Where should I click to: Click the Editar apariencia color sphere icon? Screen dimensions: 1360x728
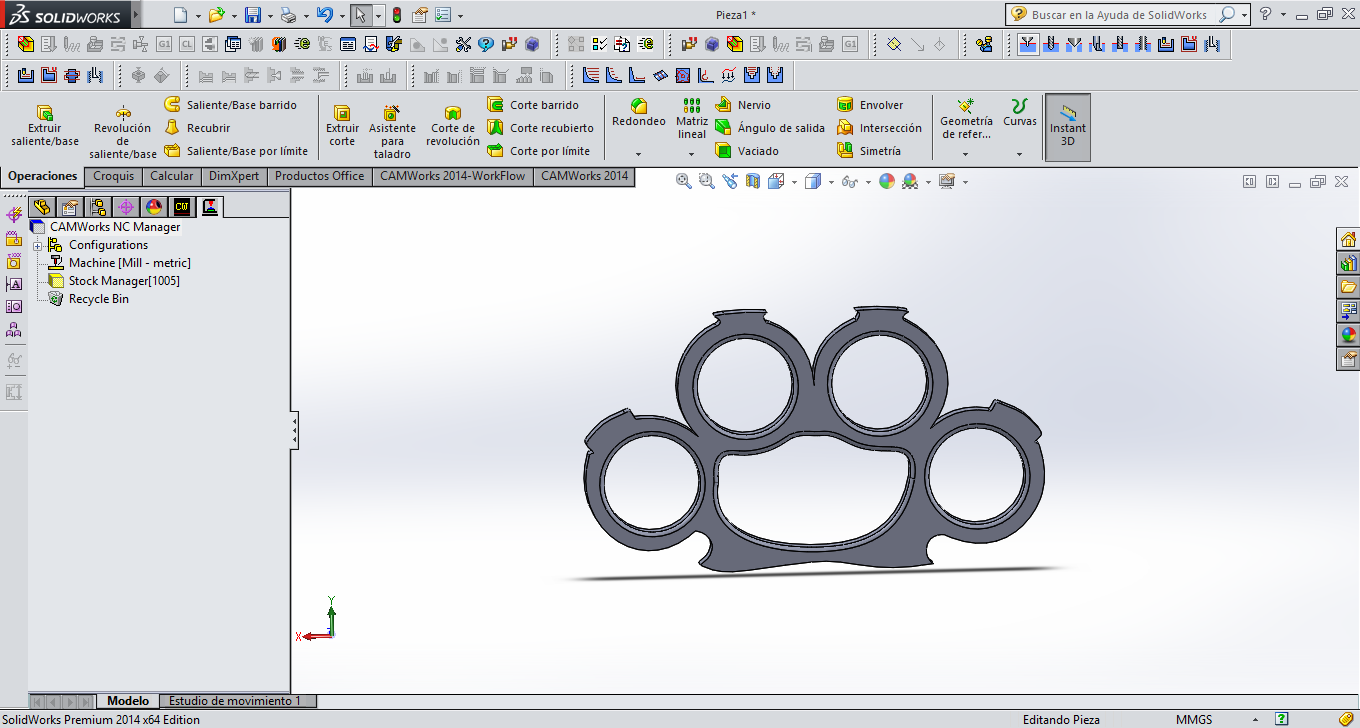884,182
